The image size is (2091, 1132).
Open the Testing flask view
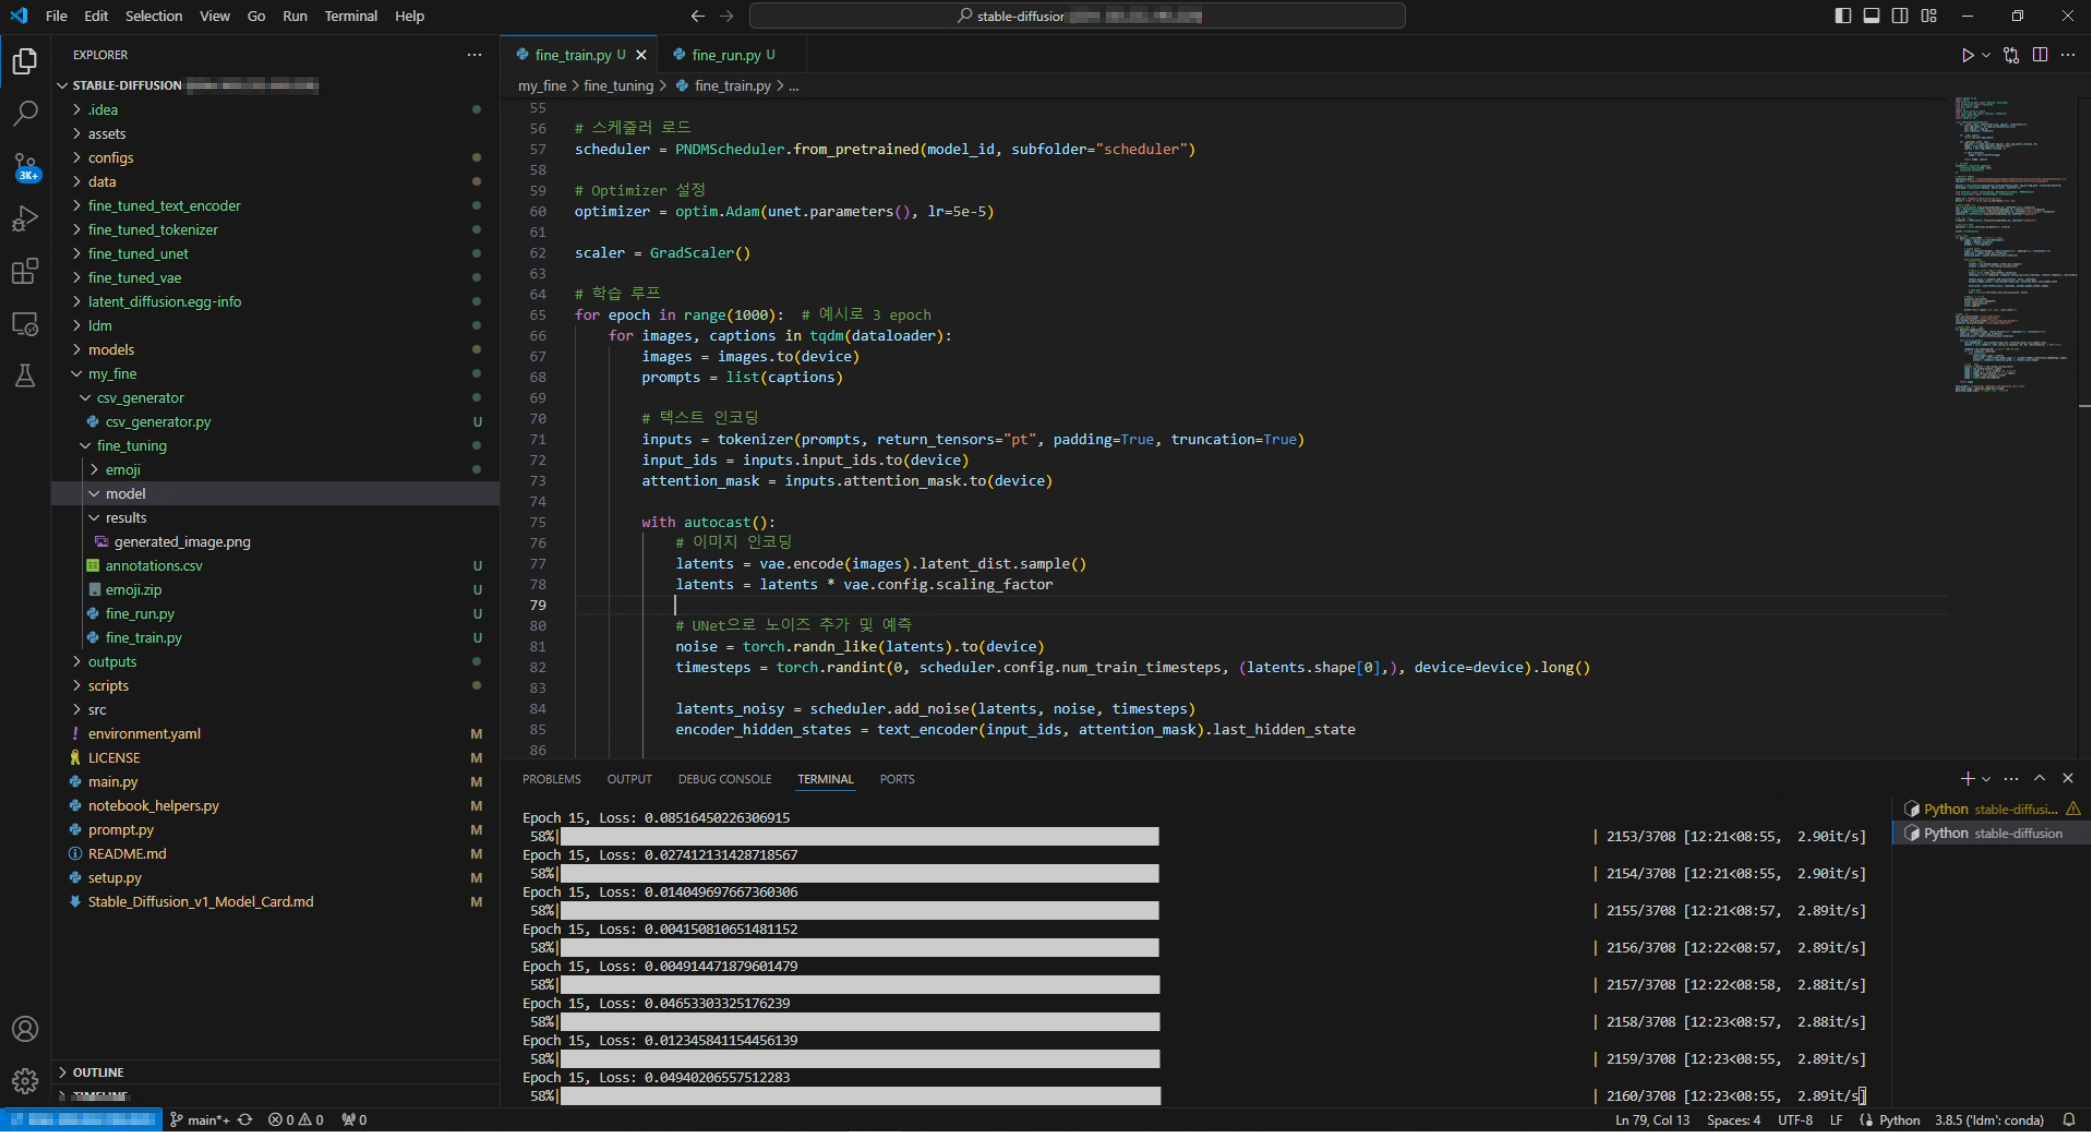pos(25,376)
